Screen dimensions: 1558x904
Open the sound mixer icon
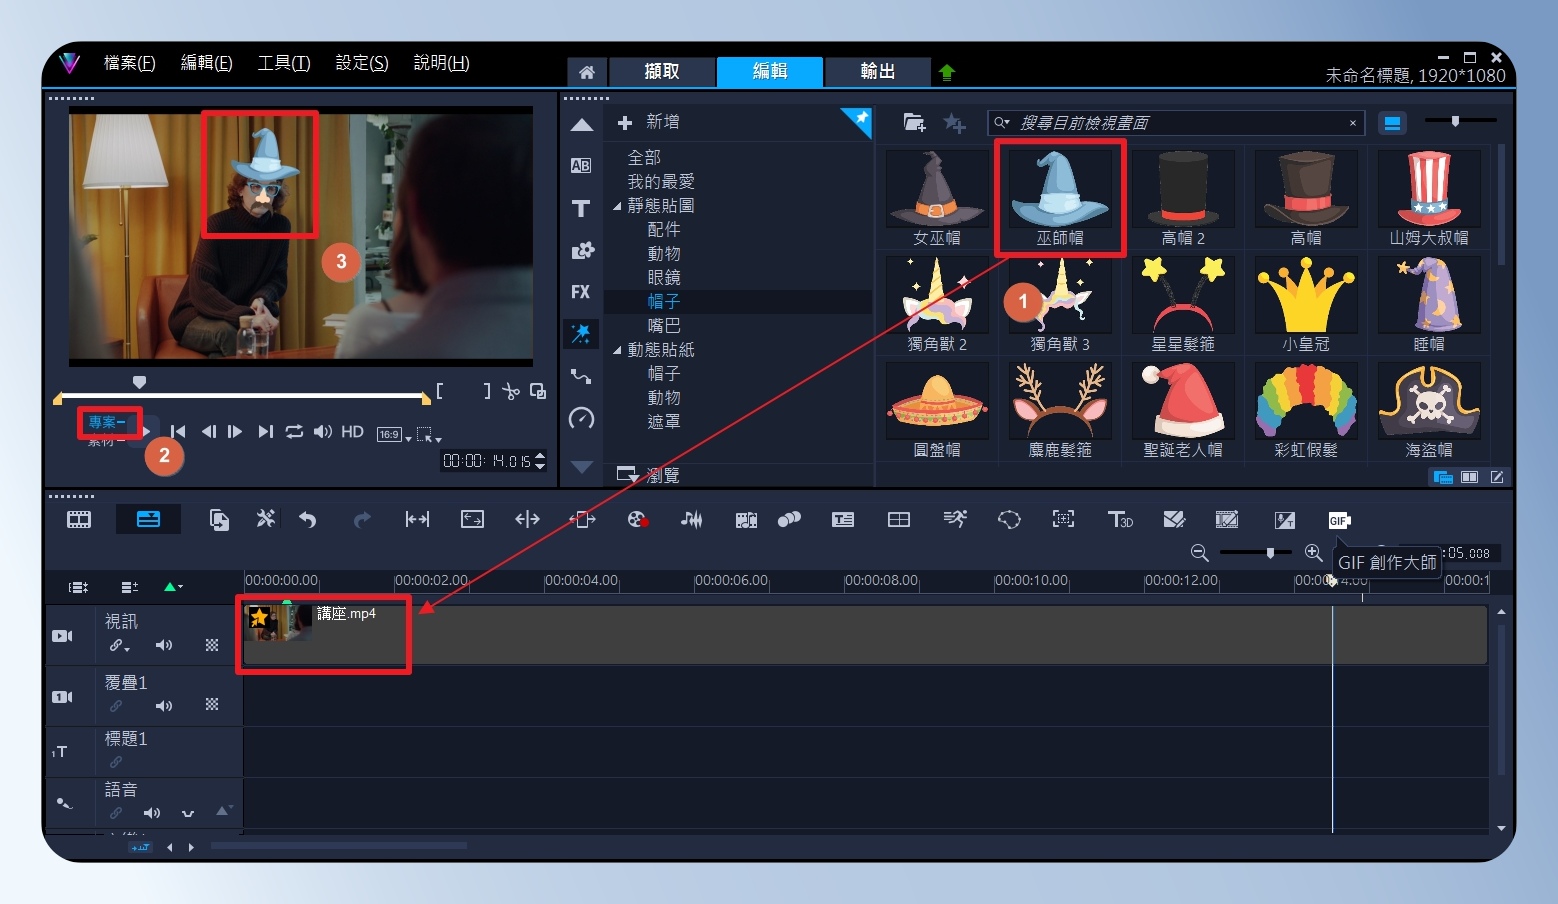691,519
